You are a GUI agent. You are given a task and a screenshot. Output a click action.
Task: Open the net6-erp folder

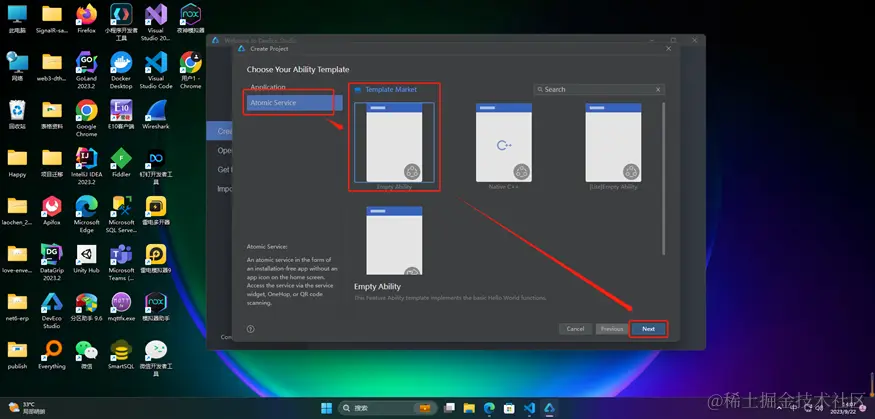tap(17, 306)
